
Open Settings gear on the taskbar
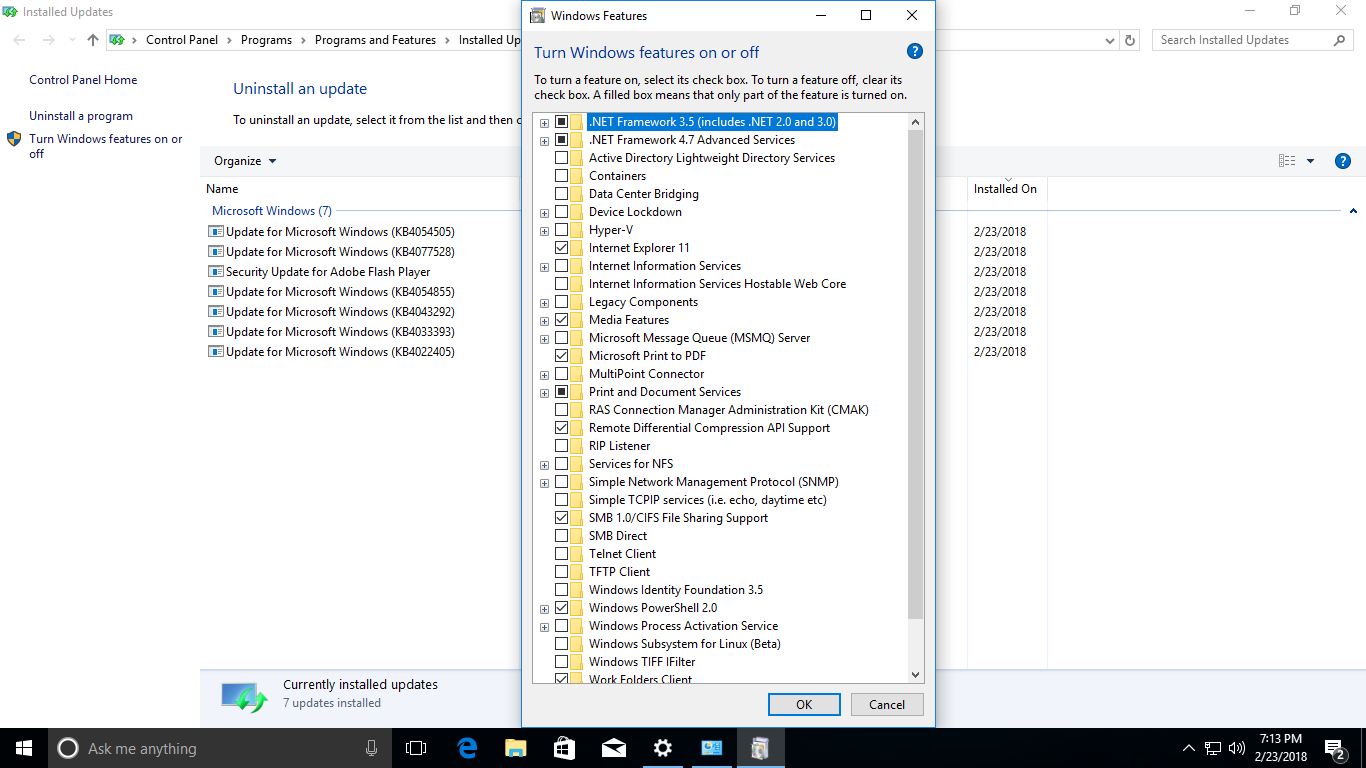[x=663, y=748]
